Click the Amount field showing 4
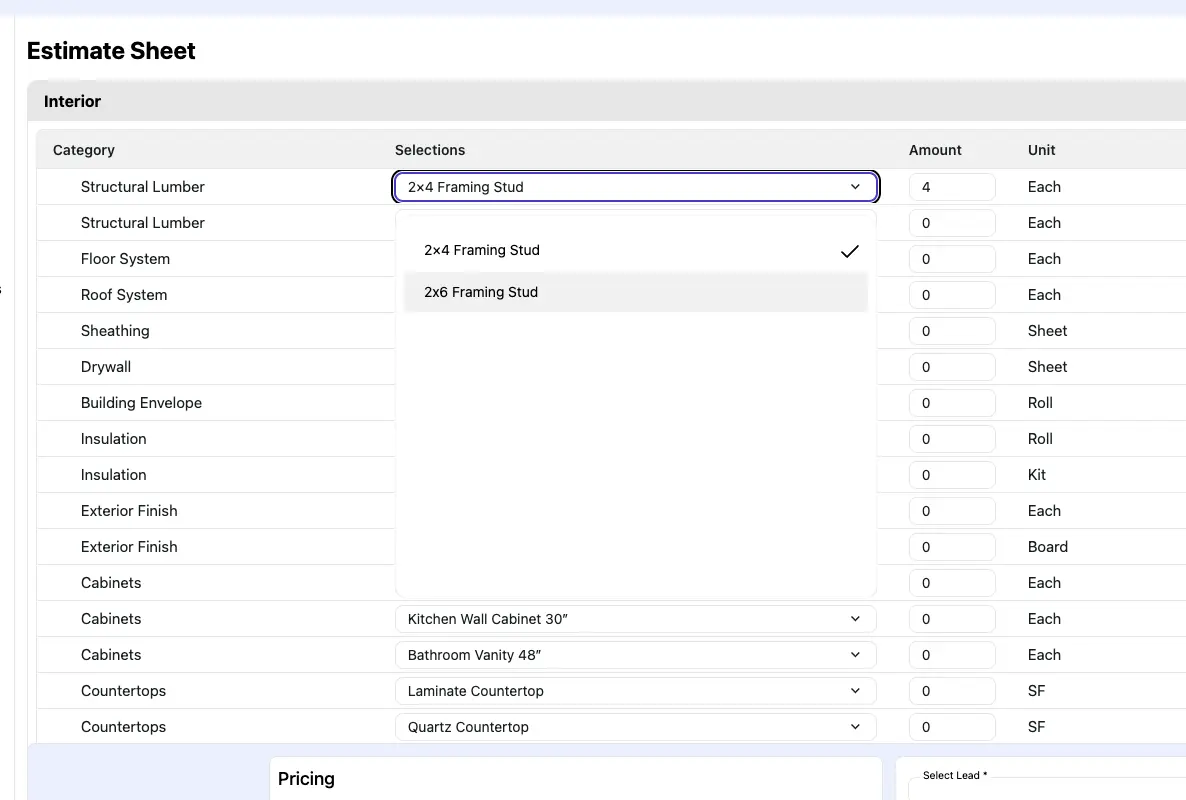Screen dimensions: 1186x800 [x=951, y=187]
